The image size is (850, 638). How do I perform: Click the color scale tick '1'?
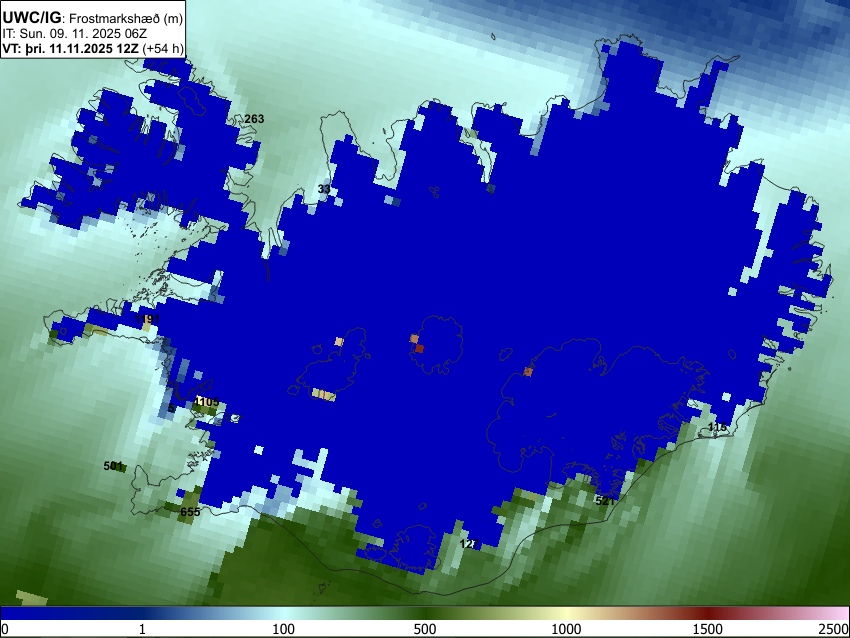(142, 629)
